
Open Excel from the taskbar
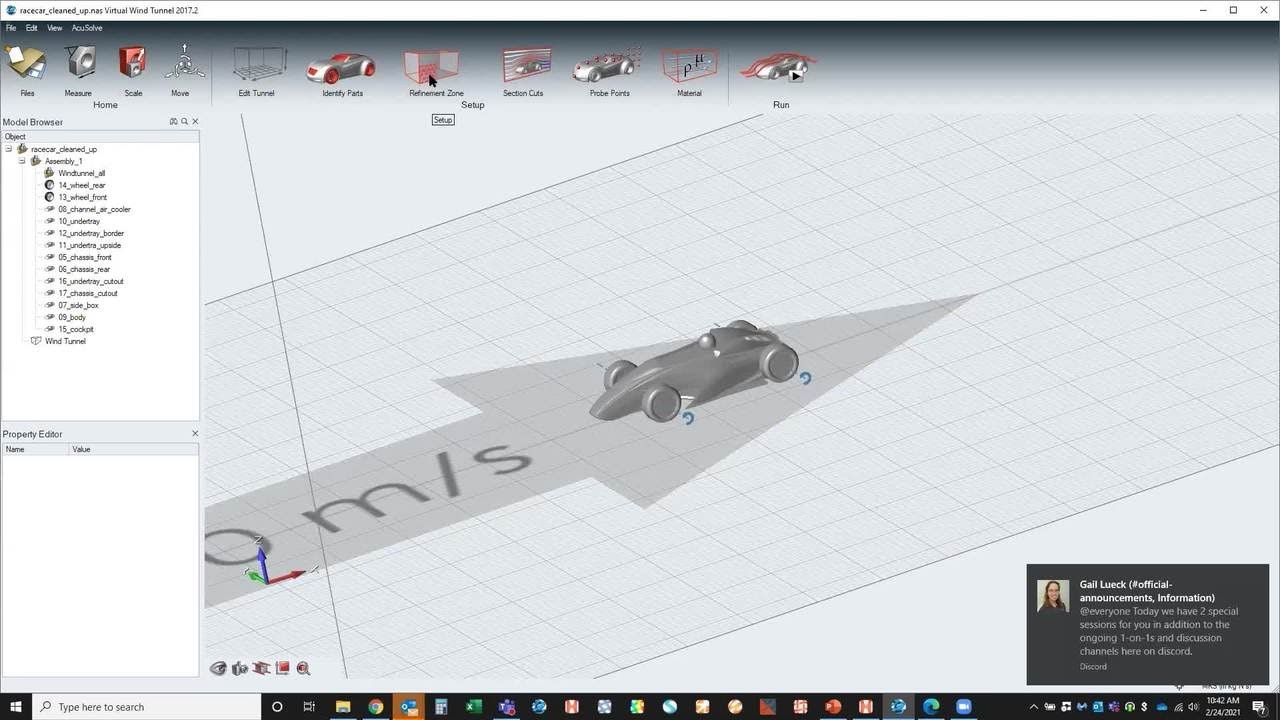tap(474, 706)
